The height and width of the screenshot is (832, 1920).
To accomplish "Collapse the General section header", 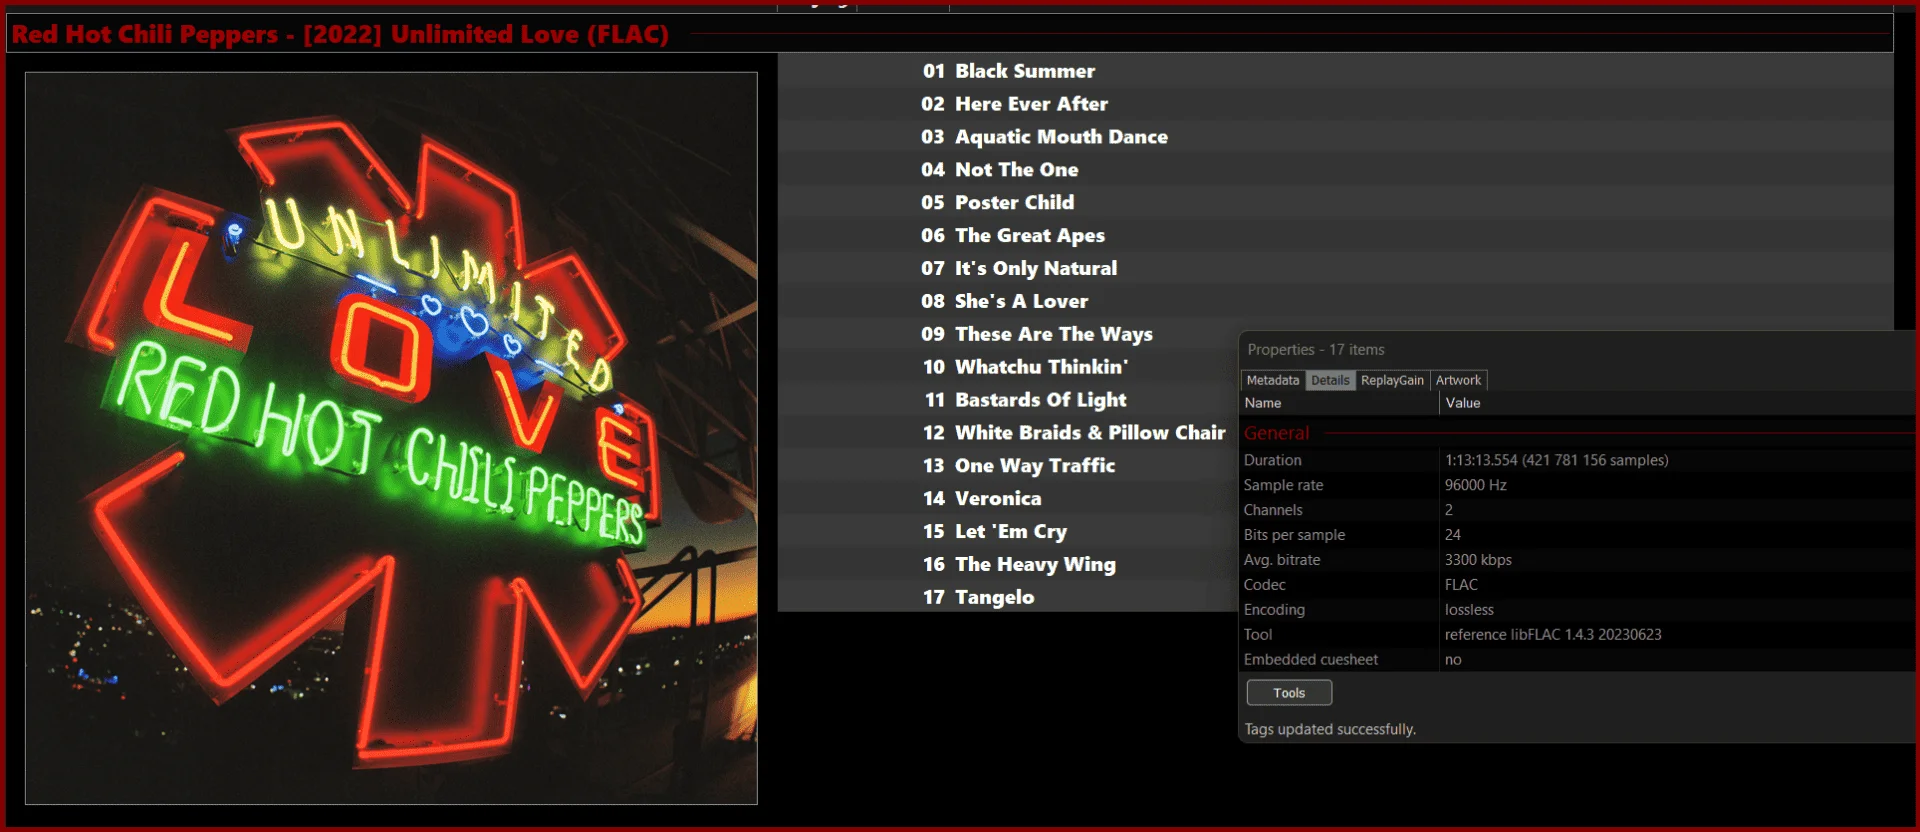I will click(x=1276, y=433).
